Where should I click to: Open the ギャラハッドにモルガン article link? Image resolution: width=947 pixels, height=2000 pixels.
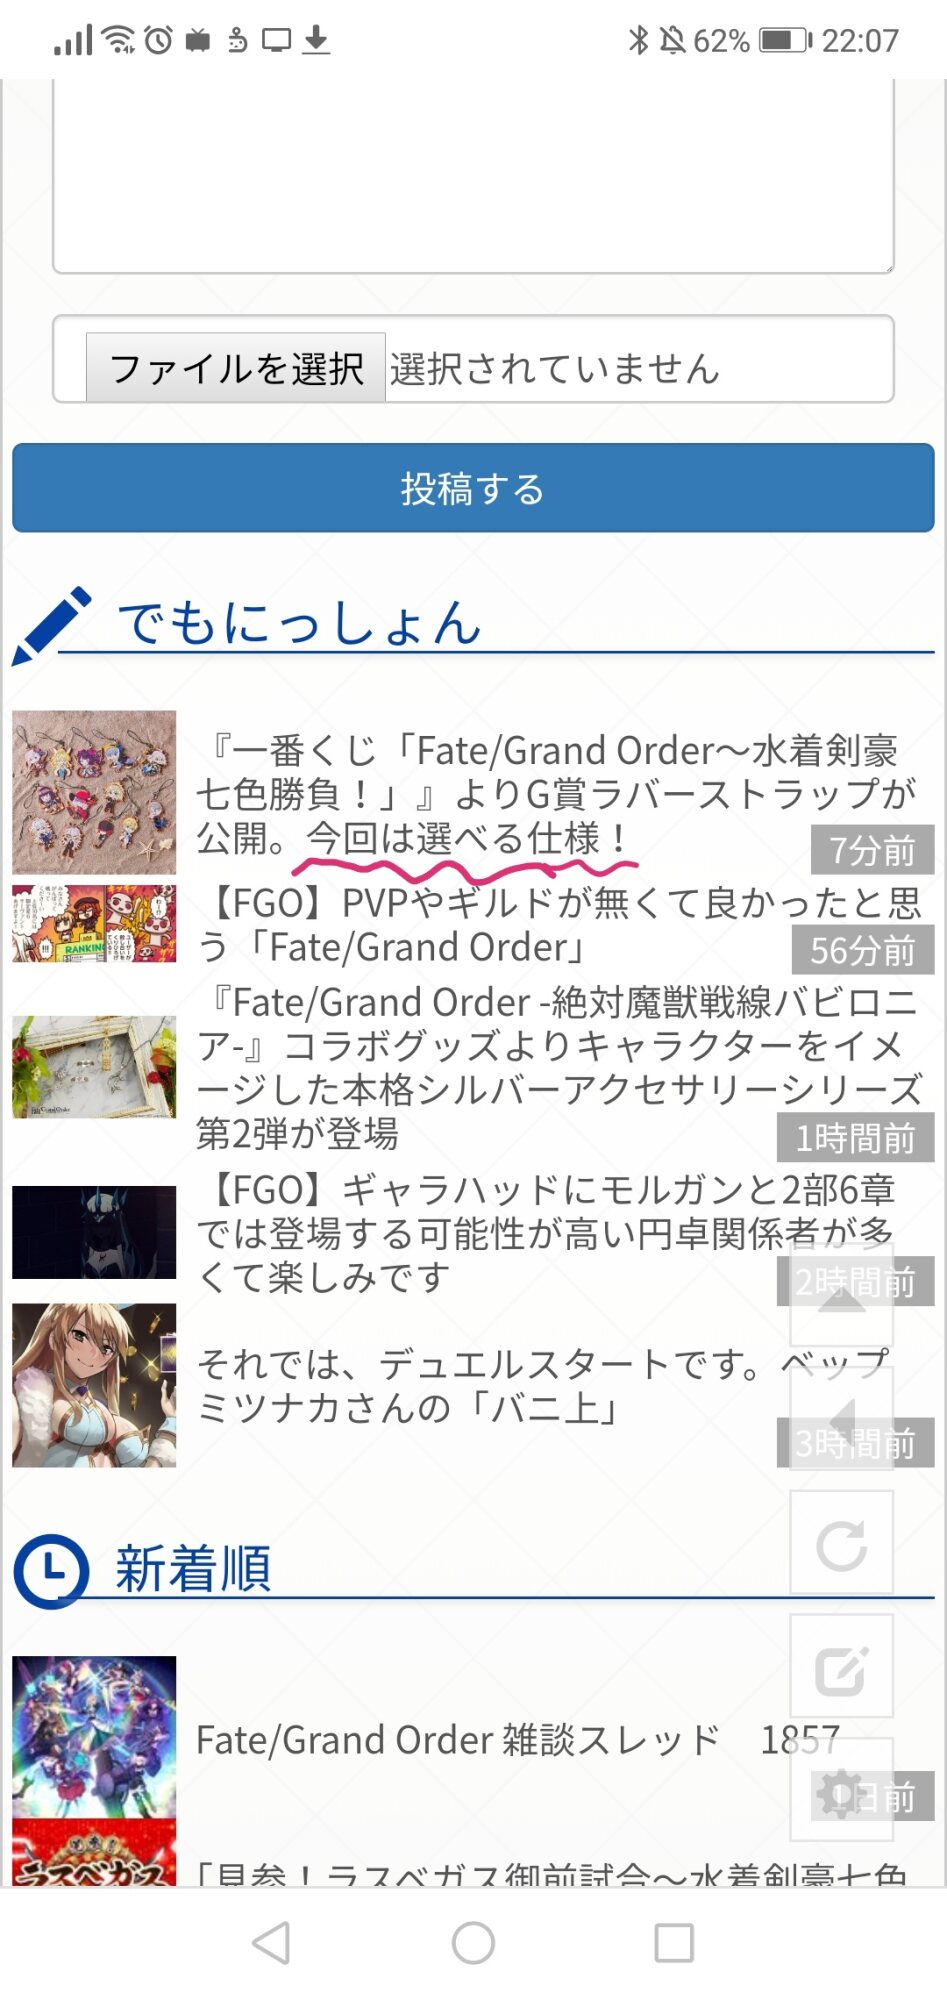[545, 1233]
